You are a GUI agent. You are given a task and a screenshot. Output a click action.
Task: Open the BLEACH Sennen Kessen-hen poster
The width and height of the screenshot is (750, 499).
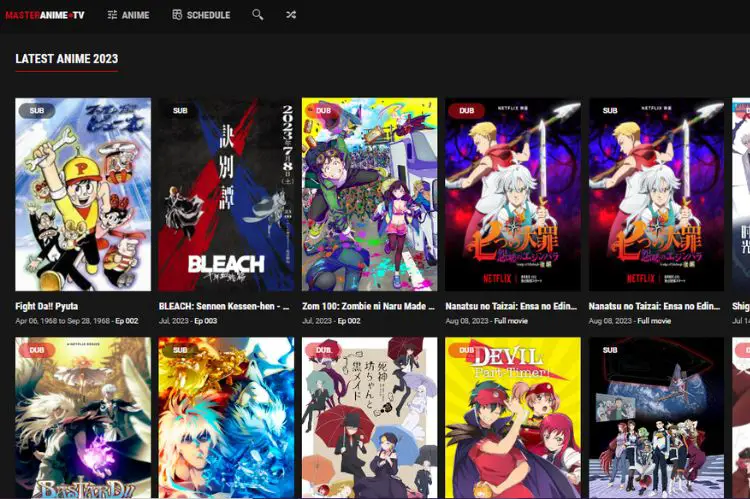click(x=226, y=194)
